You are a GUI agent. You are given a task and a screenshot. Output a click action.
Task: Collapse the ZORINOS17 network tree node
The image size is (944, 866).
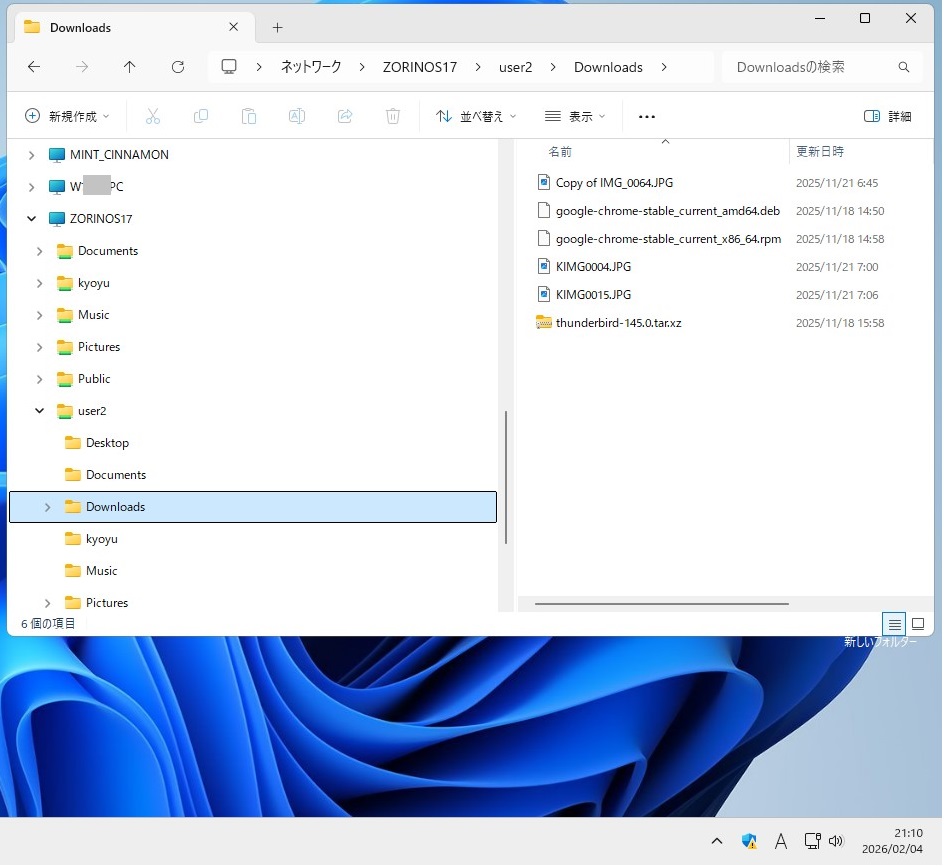32,219
